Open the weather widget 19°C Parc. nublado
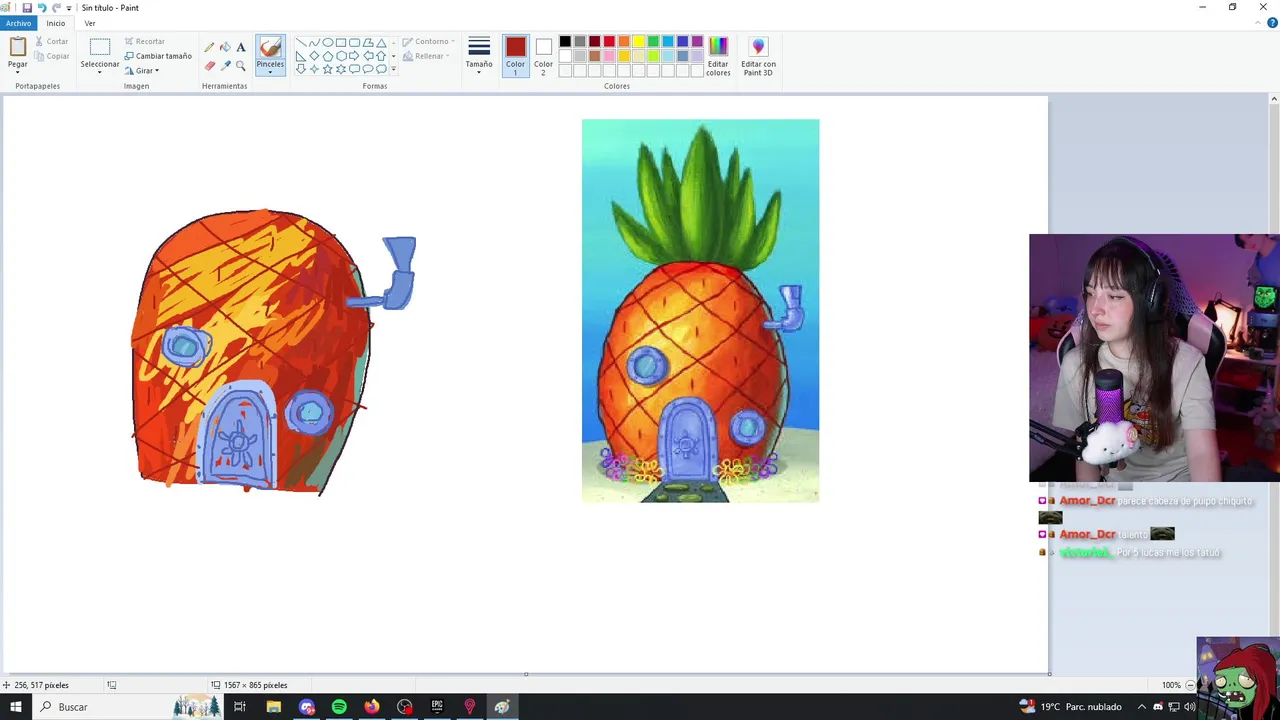 tap(1071, 707)
